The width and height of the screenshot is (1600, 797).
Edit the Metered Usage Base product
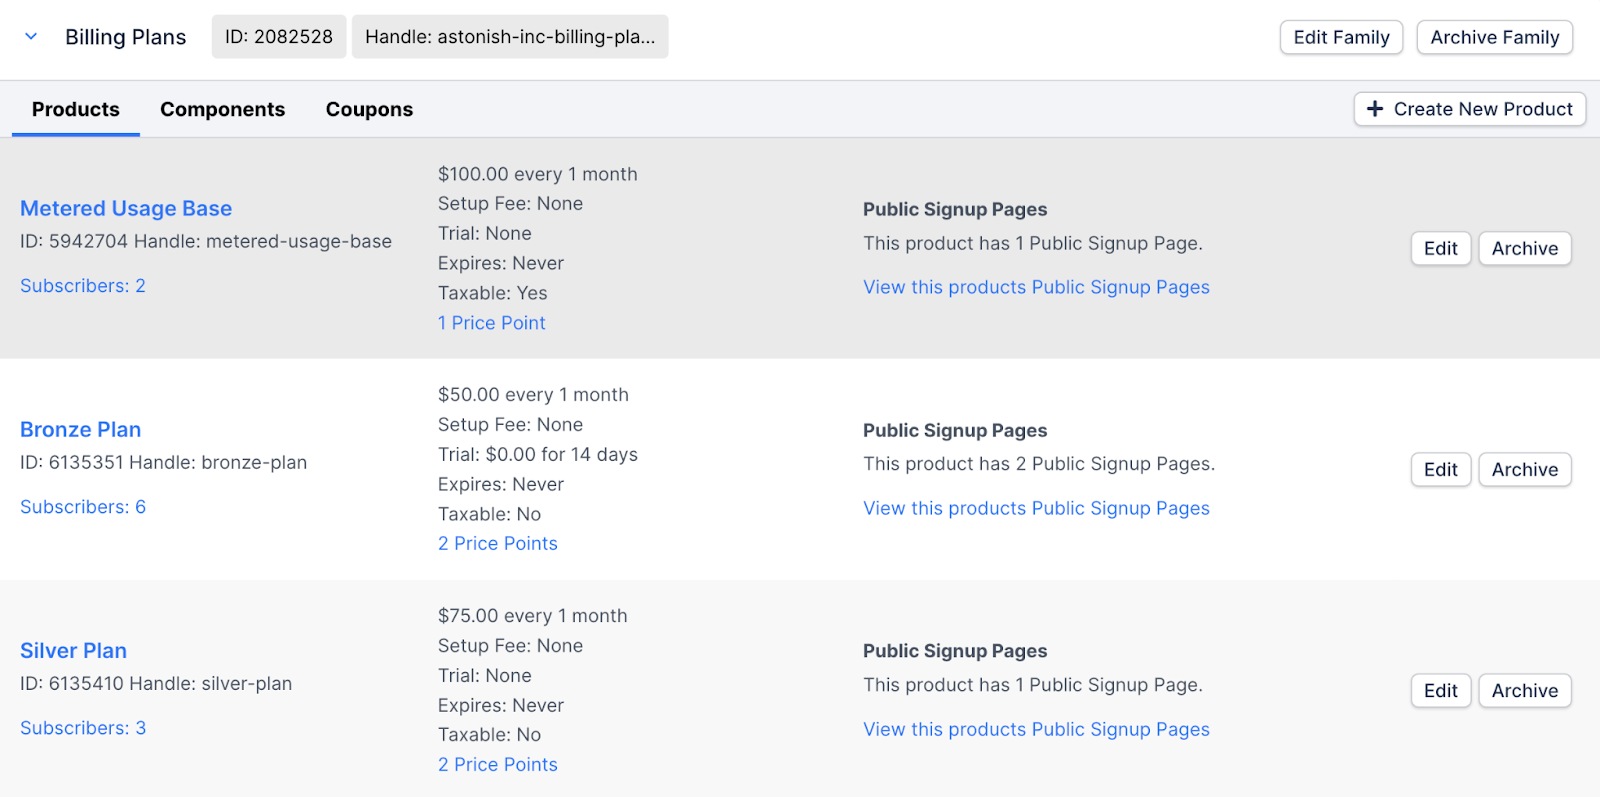click(1440, 248)
